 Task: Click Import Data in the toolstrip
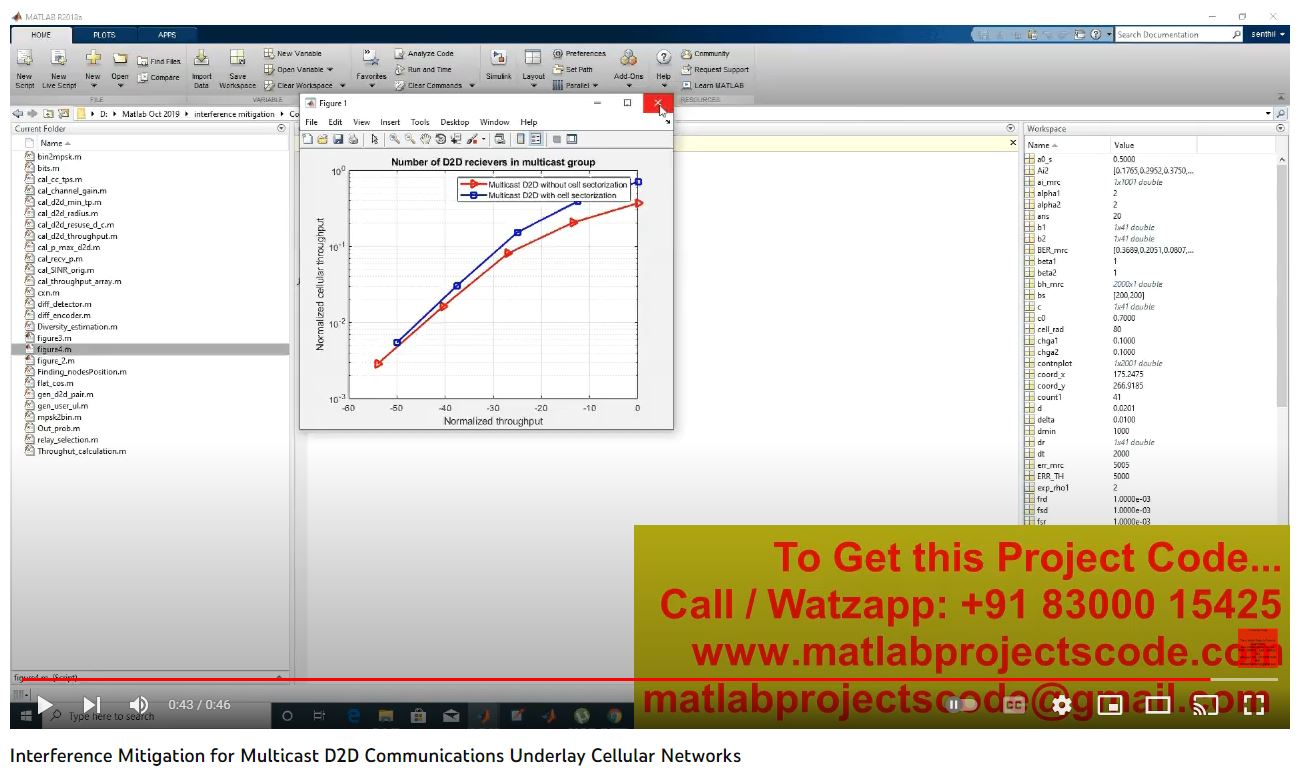[x=201, y=68]
